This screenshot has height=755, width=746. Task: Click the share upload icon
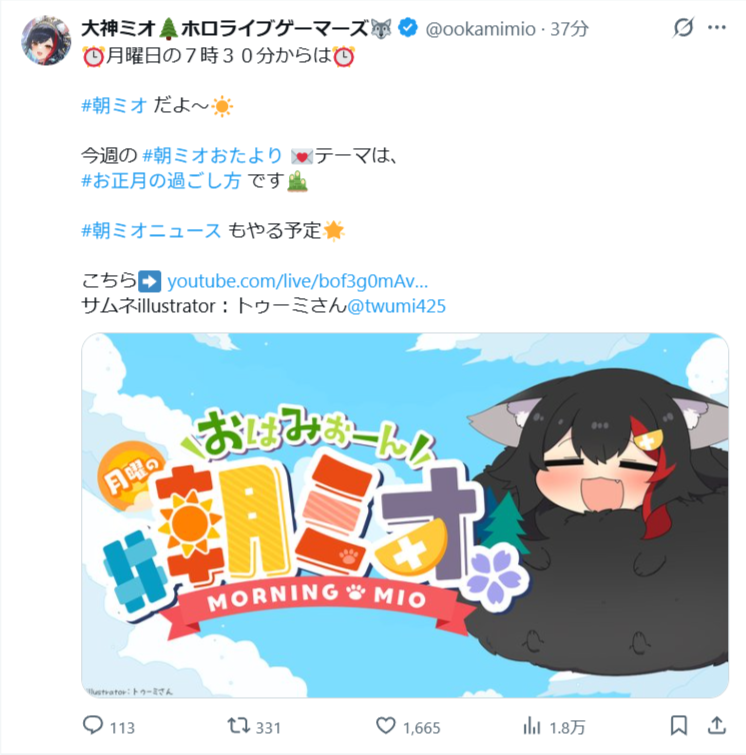[717, 725]
